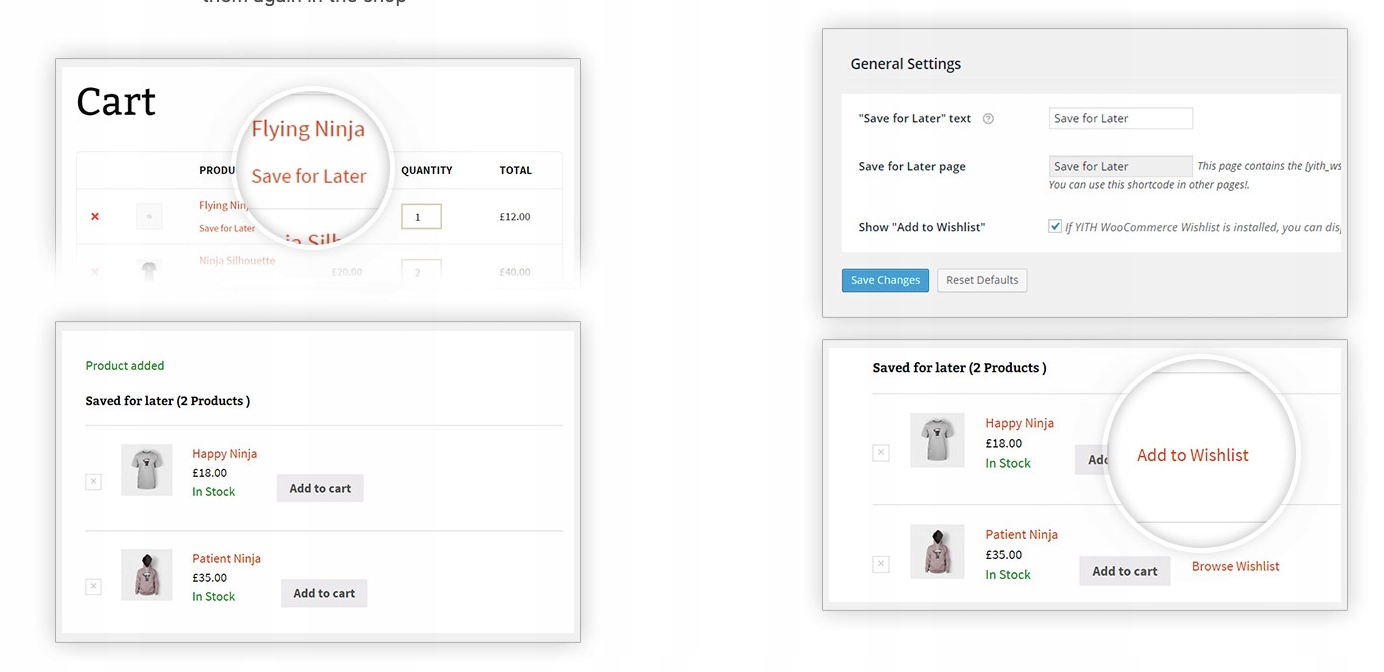Open Patient Ninja hoodie image beside Browse Wishlist

click(x=937, y=551)
